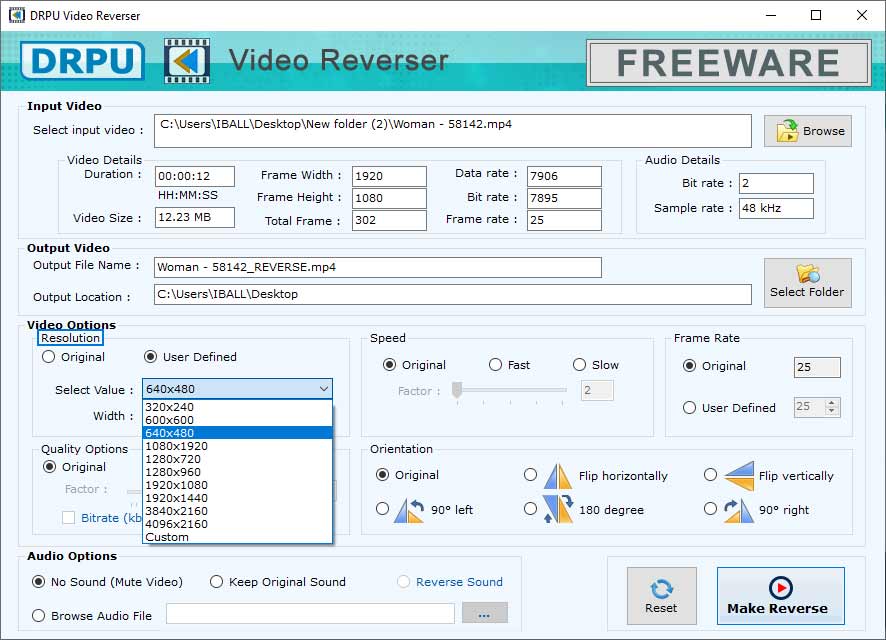Pick 640x480 in the open resolution list
886x640 pixels.
237,433
